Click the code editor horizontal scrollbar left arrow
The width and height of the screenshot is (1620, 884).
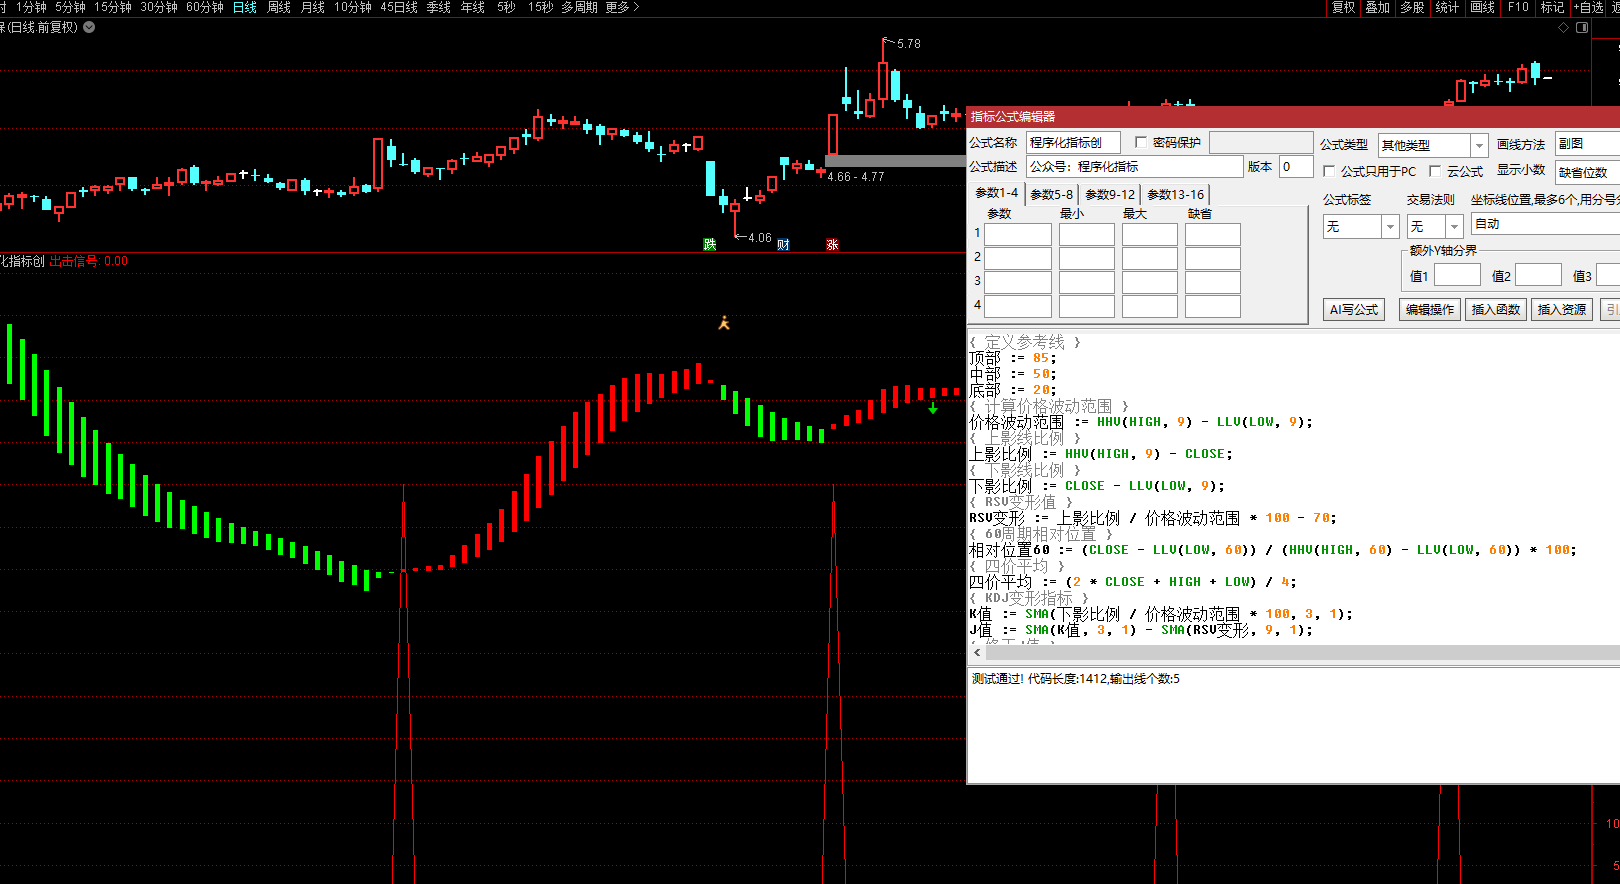tap(977, 653)
